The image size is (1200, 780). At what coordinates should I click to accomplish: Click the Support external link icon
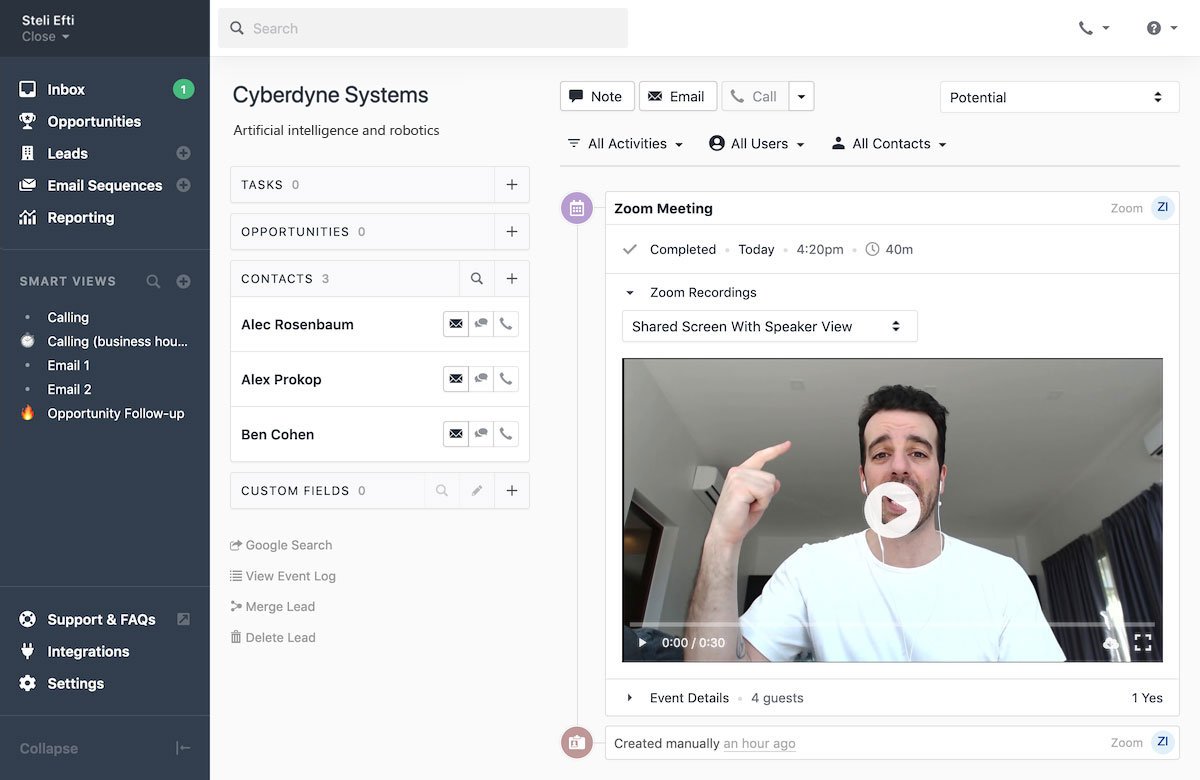pyautogui.click(x=183, y=619)
